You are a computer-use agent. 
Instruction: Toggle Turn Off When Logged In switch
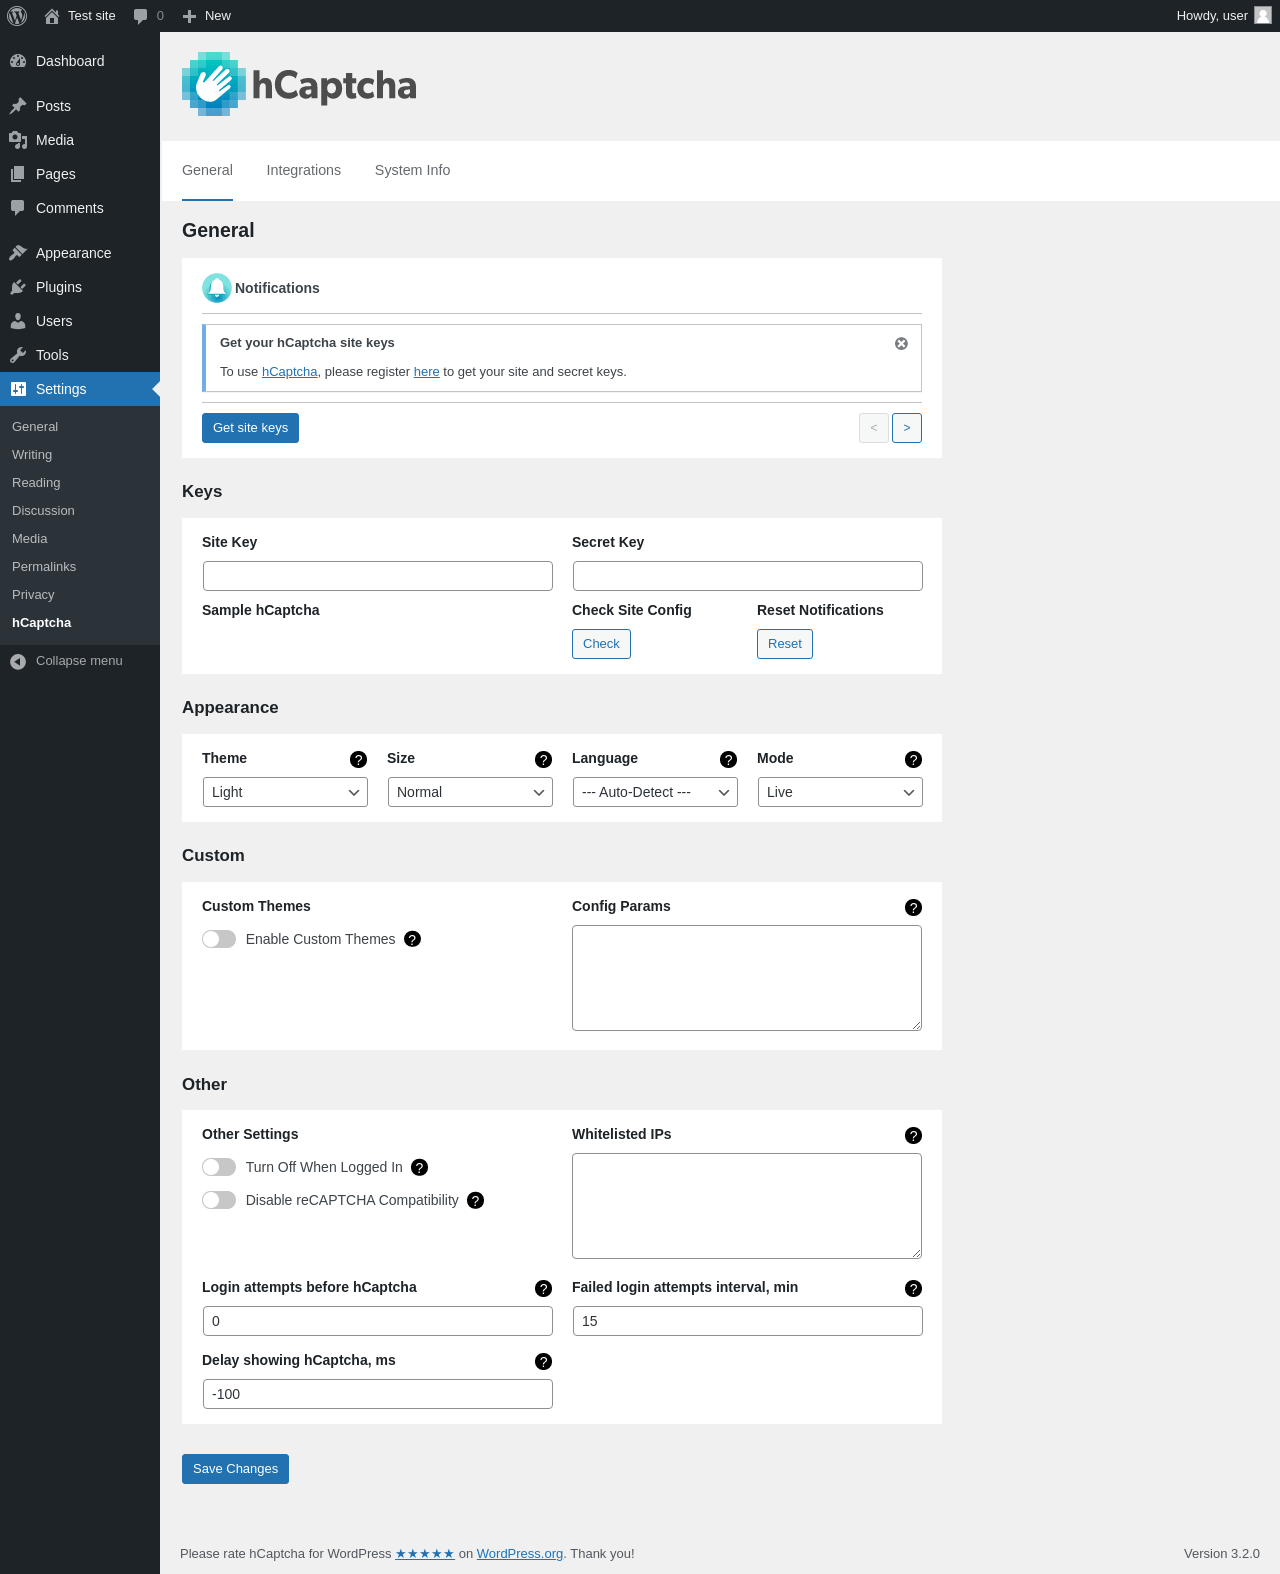coord(219,1167)
